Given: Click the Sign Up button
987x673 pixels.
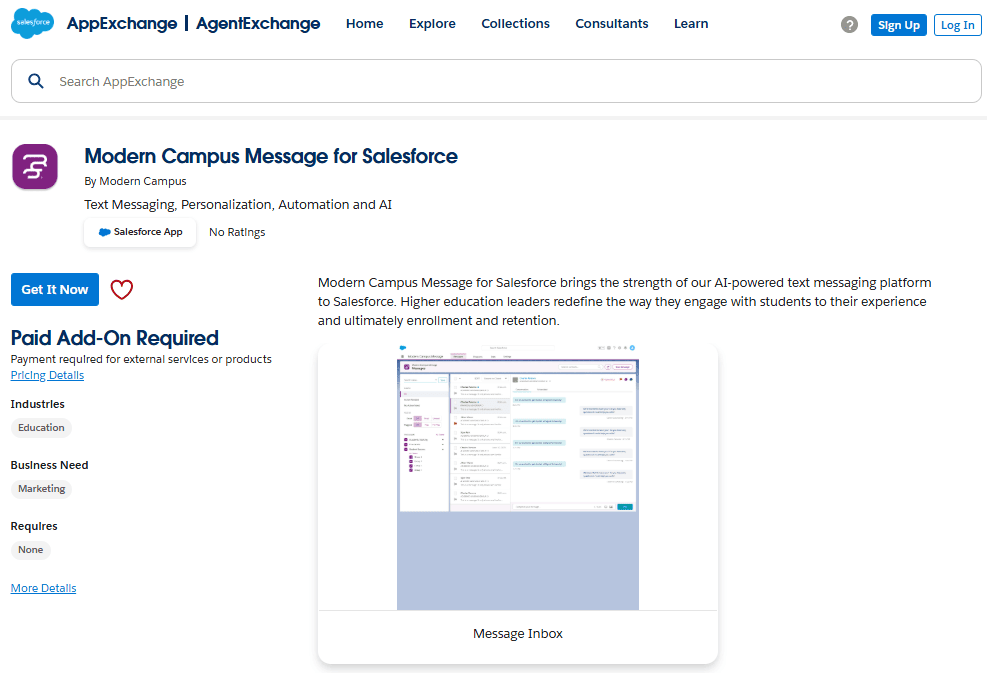Looking at the screenshot, I should tap(898, 25).
